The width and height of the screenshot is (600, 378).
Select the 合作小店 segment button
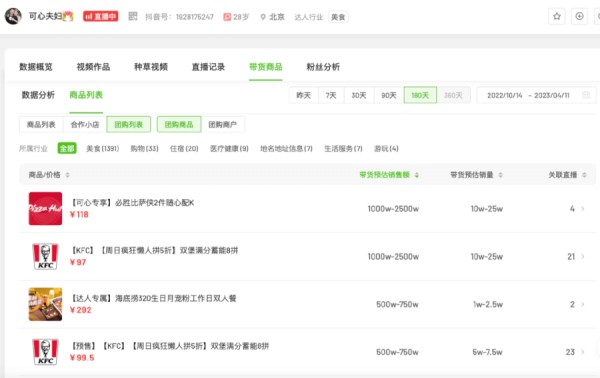(85, 124)
